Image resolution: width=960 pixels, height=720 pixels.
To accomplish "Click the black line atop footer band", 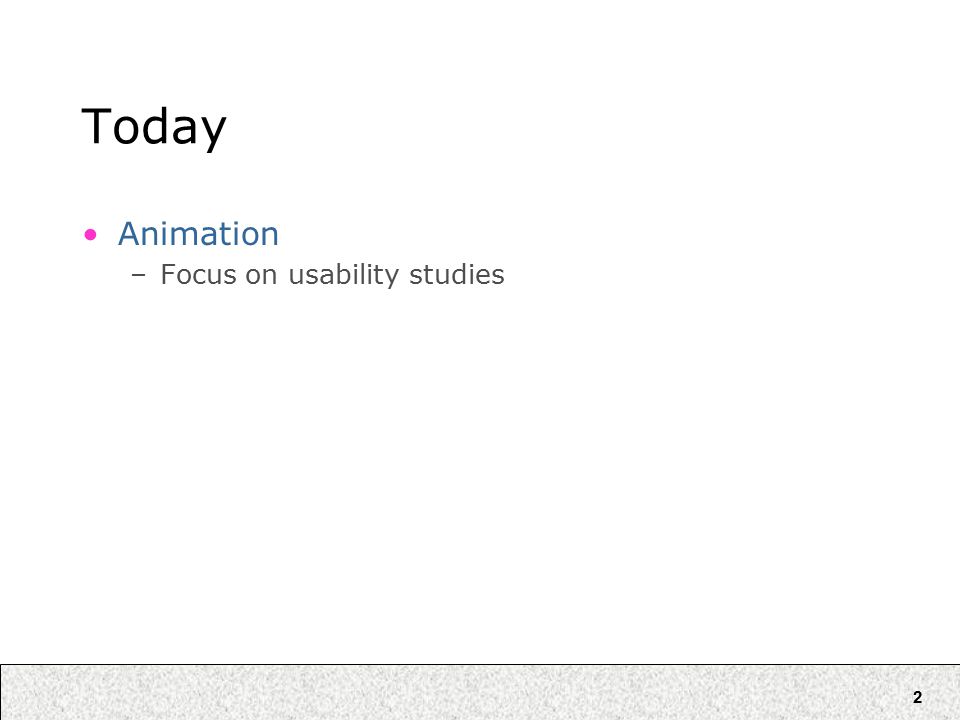I will 480,664.
